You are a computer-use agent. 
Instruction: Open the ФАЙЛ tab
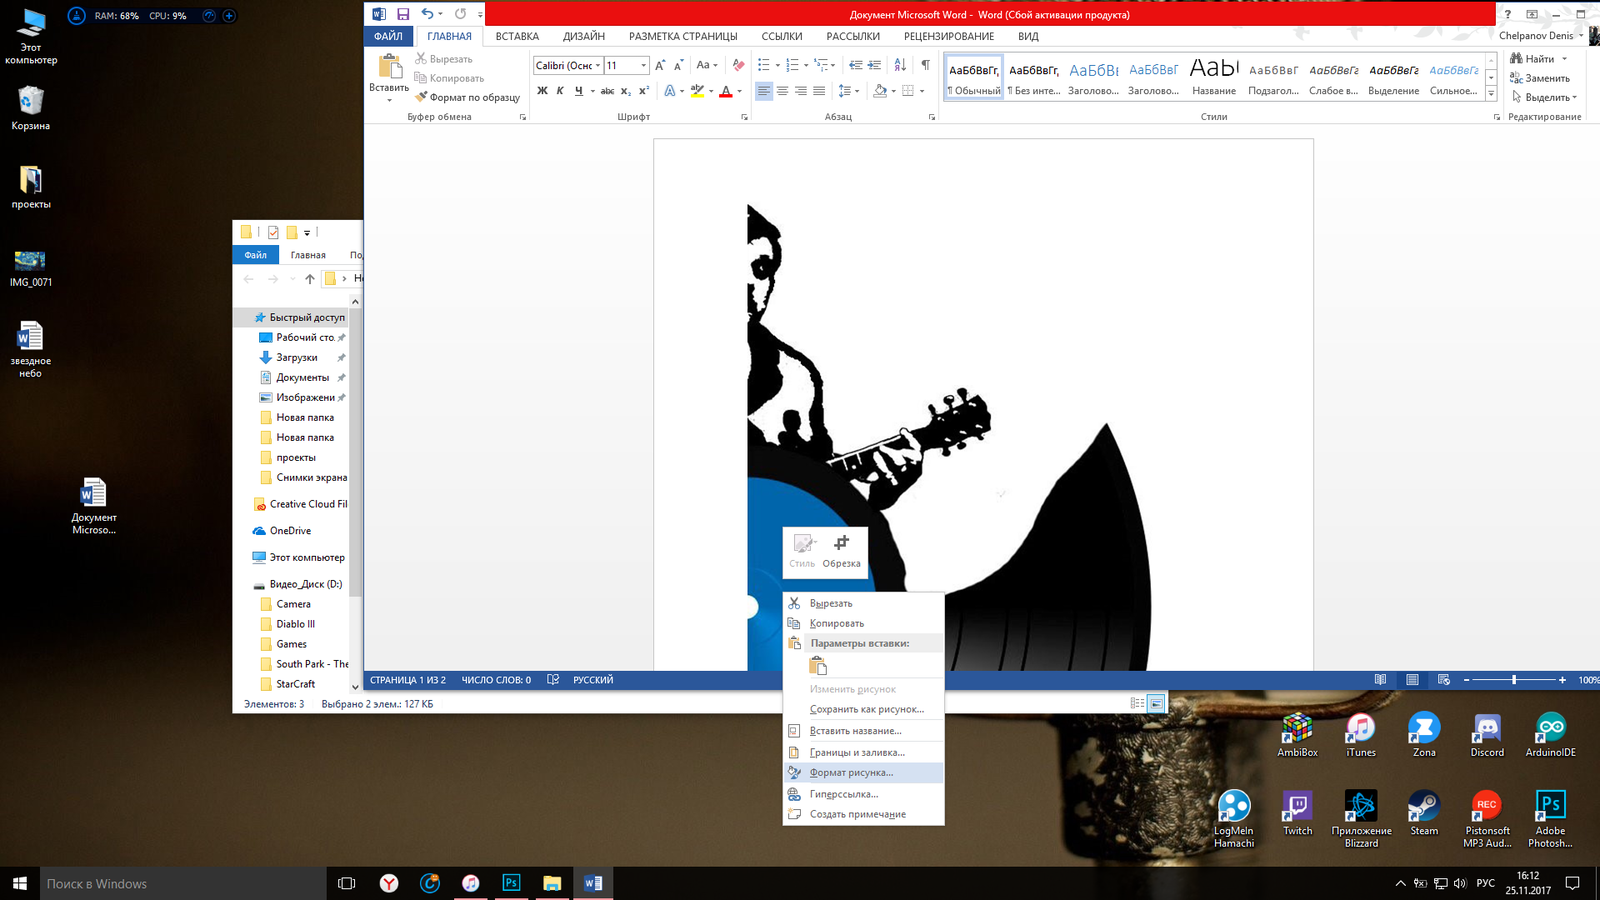pyautogui.click(x=388, y=36)
